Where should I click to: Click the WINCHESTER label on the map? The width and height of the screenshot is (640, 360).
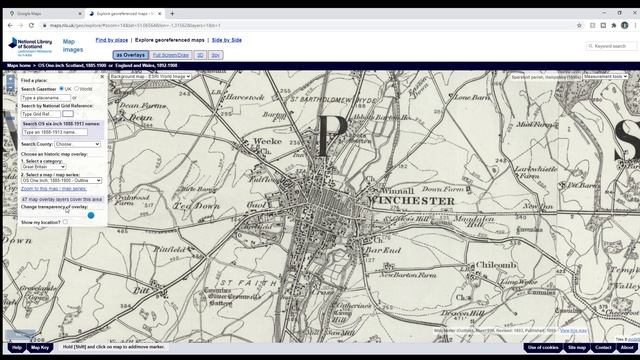[x=411, y=201]
